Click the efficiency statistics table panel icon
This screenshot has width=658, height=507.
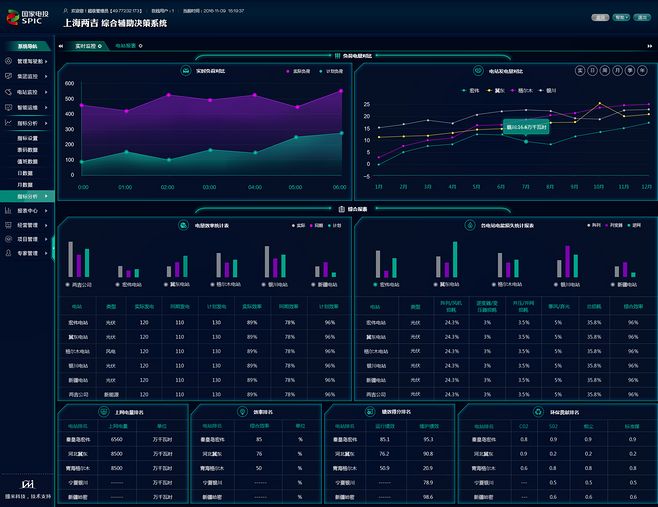[x=183, y=225]
